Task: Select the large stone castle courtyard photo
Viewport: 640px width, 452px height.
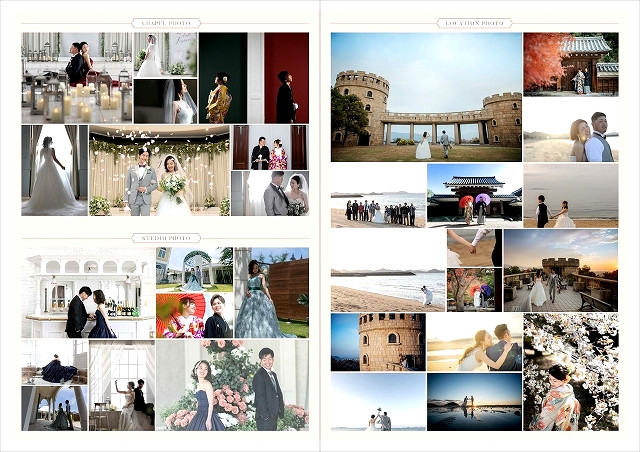Action: pos(426,96)
